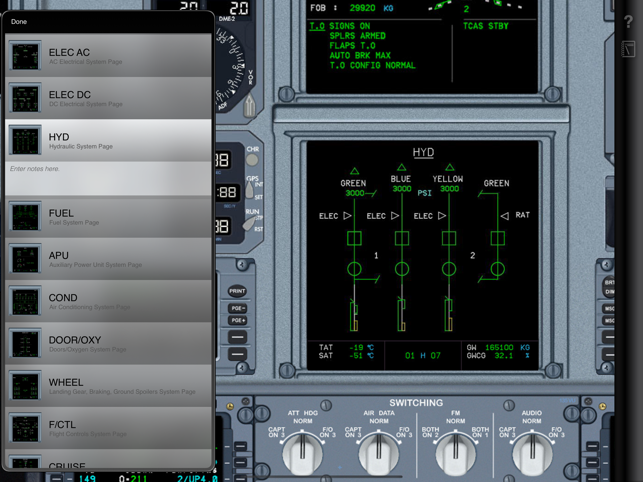Click the F/CTL page thumbnail
The image size is (643, 482).
pyautogui.click(x=25, y=427)
